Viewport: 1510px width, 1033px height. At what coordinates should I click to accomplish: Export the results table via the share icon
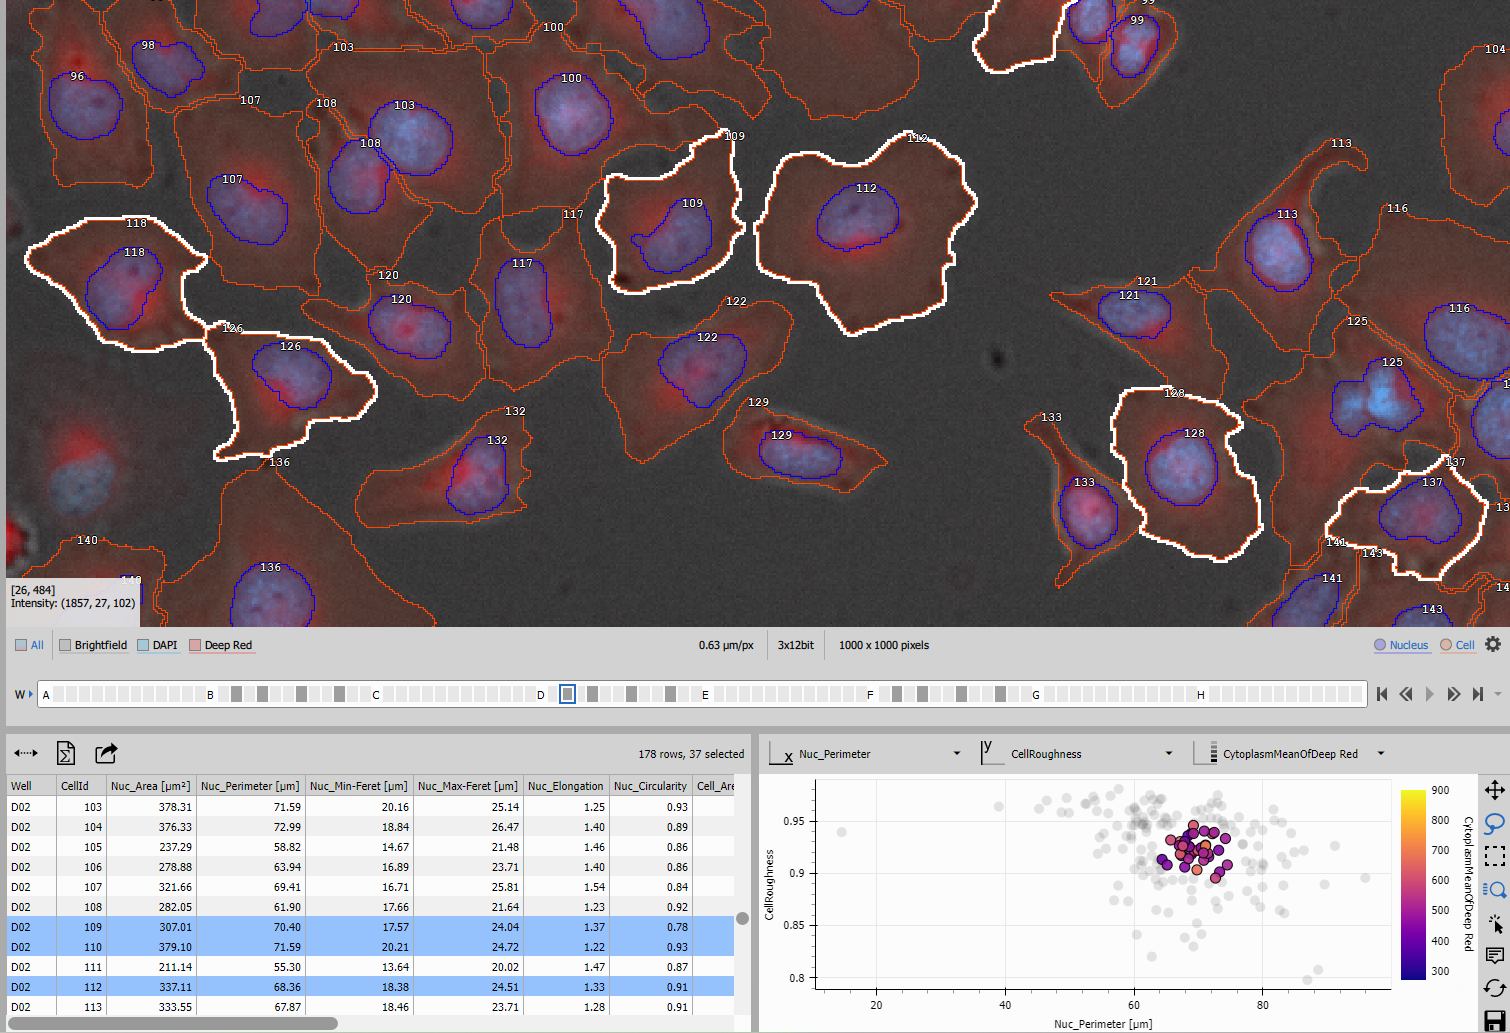(x=106, y=753)
